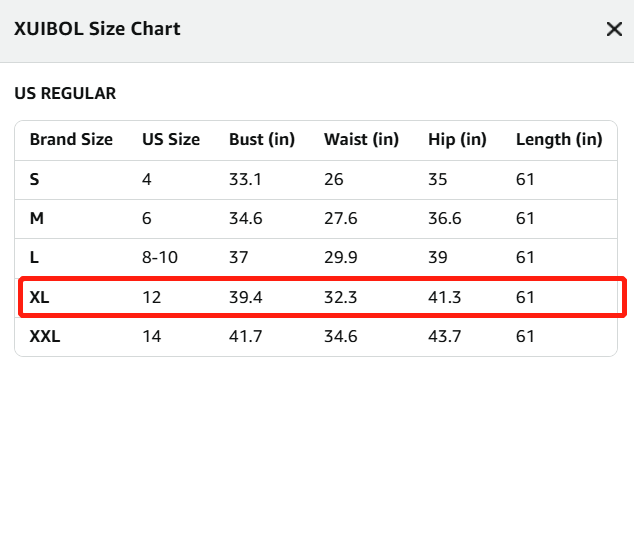Select the XXL brand size row label
This screenshot has height=554, width=634.
[45, 336]
